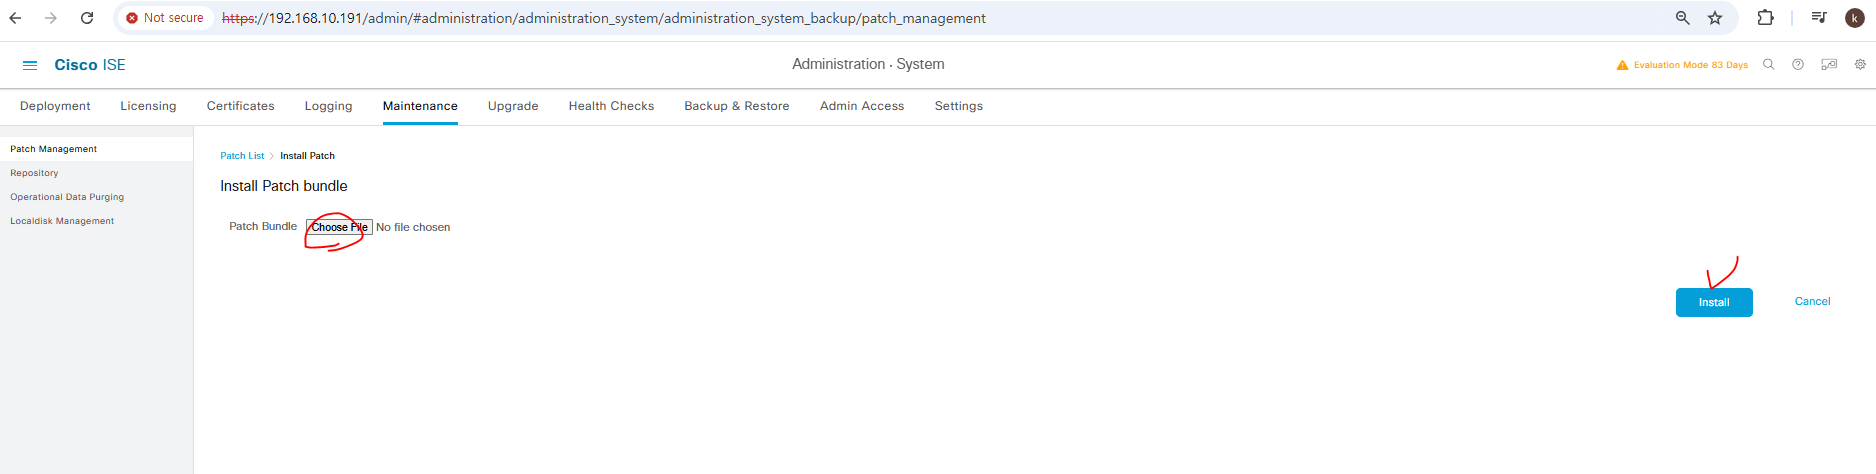Screen dimensions: 1876x474
Task: Click the Cancel link
Action: (1812, 301)
